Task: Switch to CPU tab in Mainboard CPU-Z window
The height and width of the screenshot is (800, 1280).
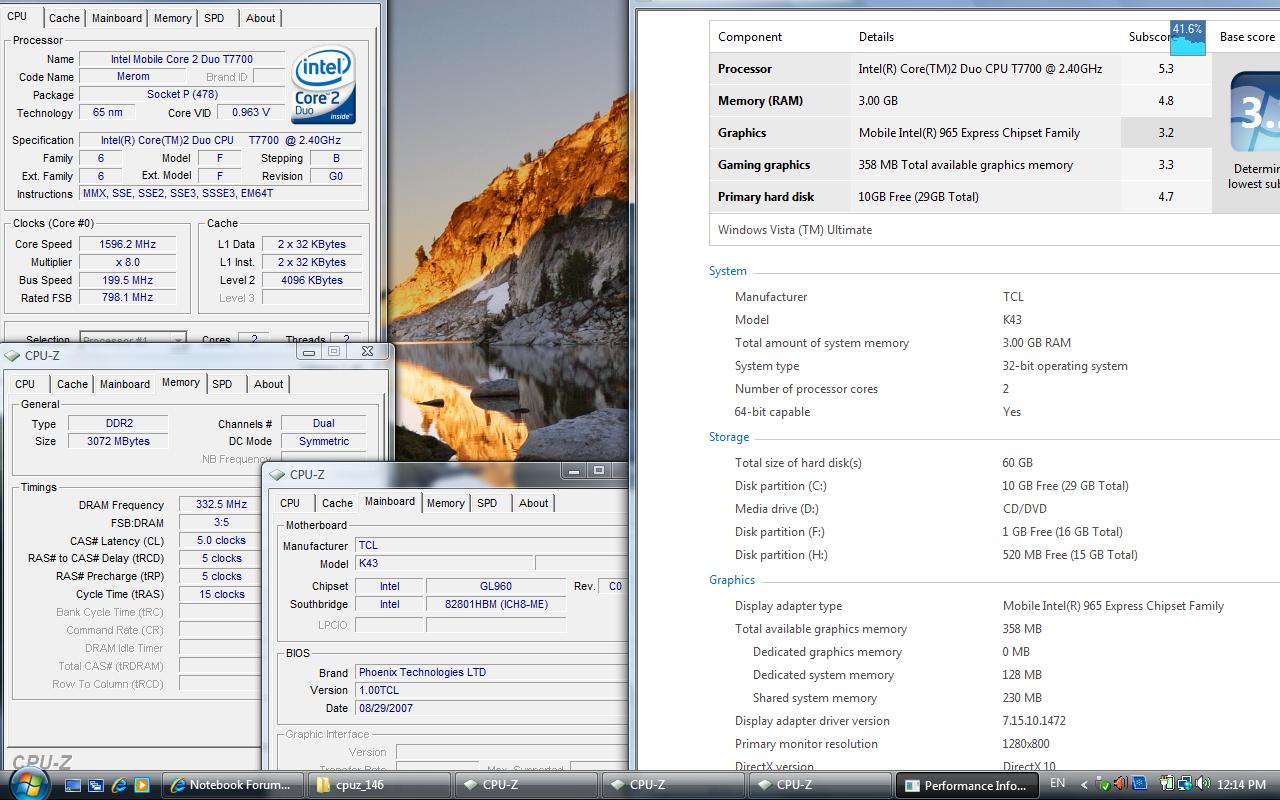Action: coord(290,503)
